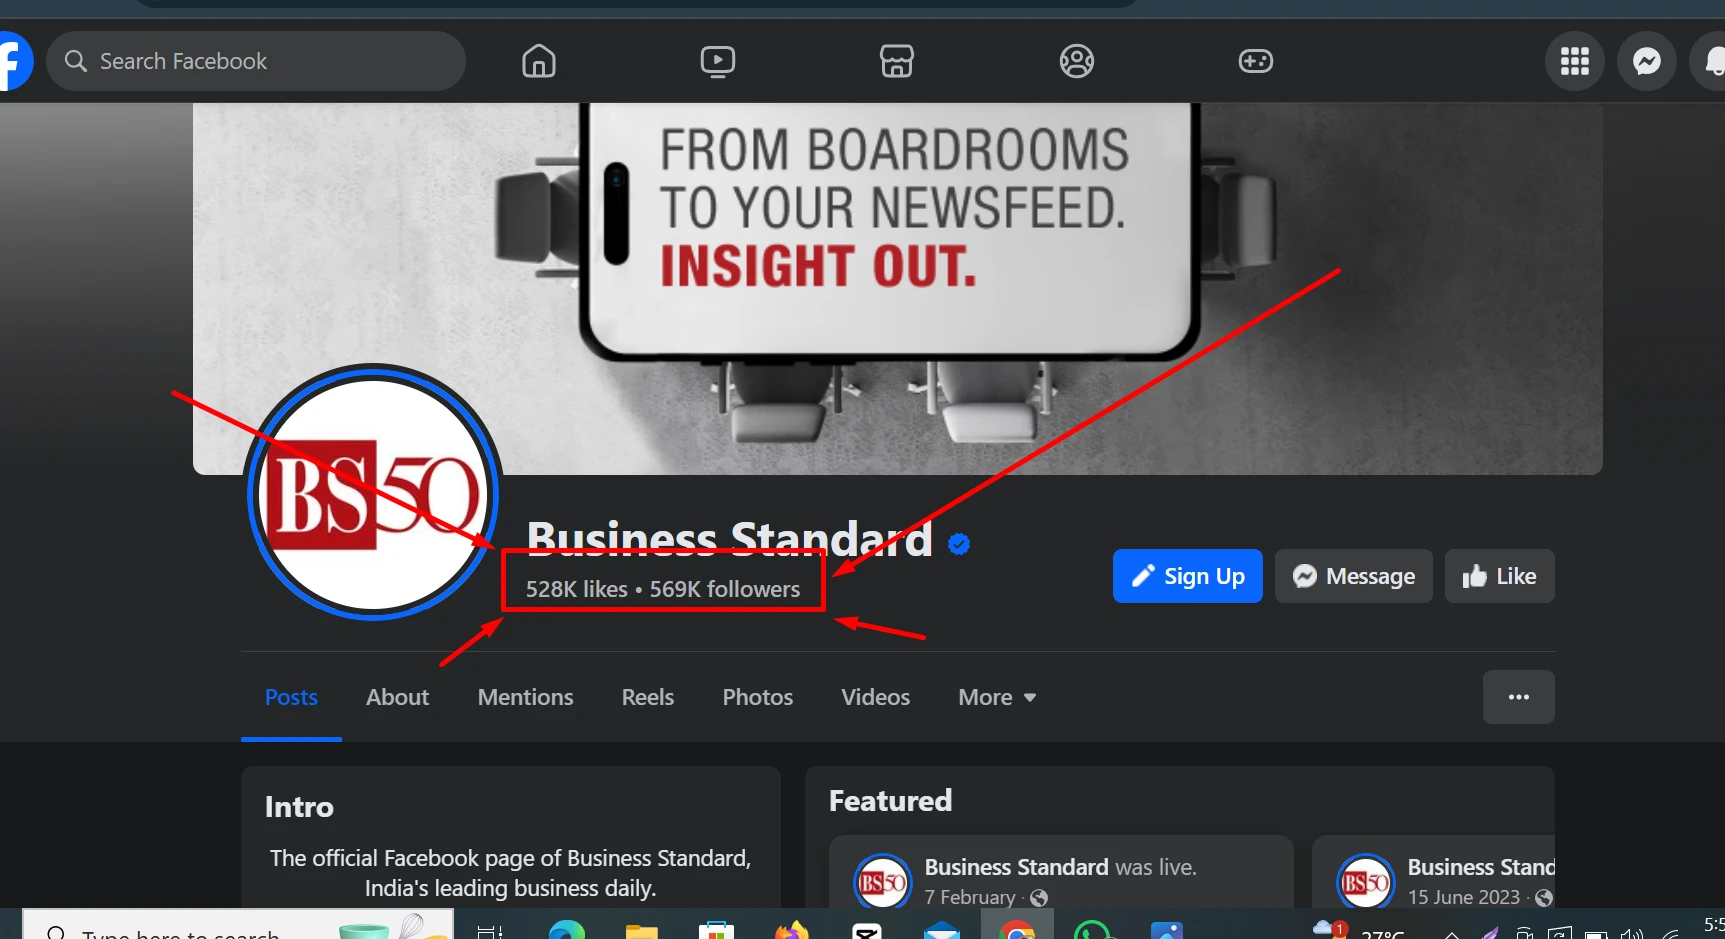The image size is (1725, 939).
Task: Open the Marketplace icon
Action: (x=896, y=61)
